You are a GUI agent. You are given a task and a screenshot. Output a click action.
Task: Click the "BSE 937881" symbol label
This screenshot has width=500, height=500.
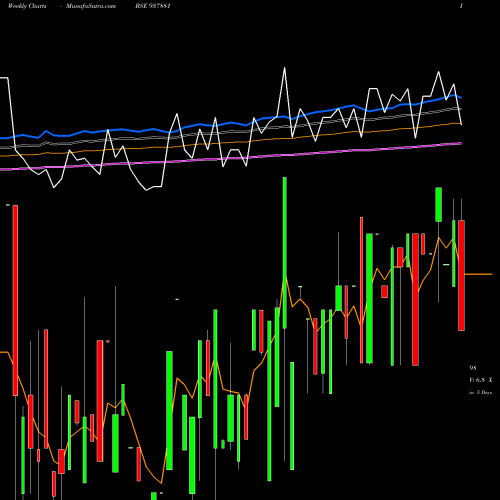[x=153, y=6]
